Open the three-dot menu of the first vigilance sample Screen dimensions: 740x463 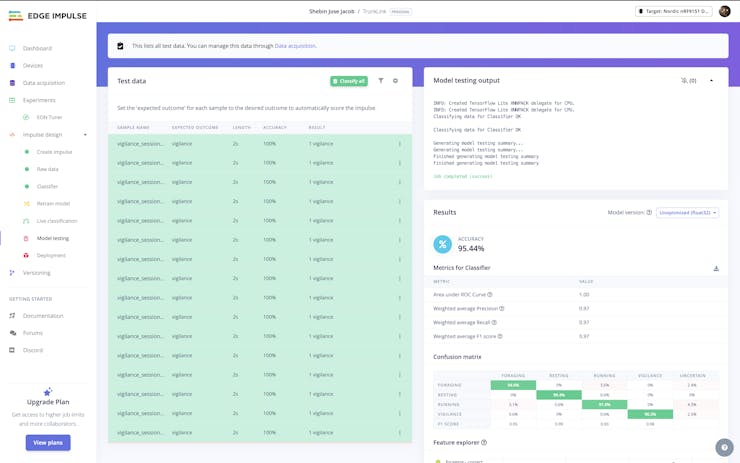coord(400,144)
